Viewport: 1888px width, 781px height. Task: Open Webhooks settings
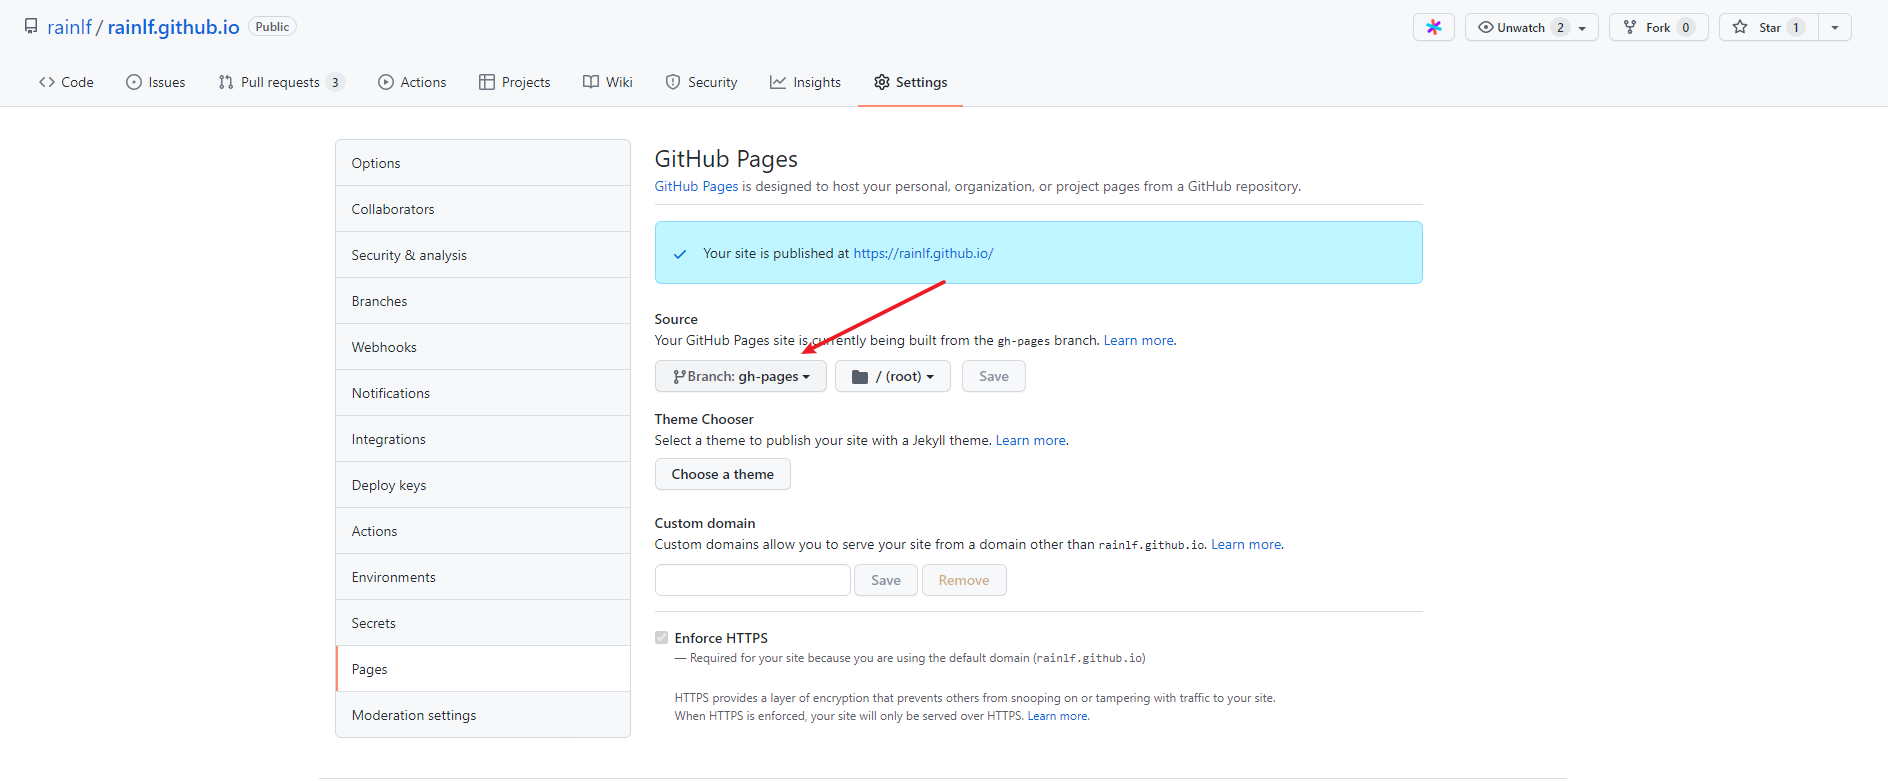tap(483, 347)
